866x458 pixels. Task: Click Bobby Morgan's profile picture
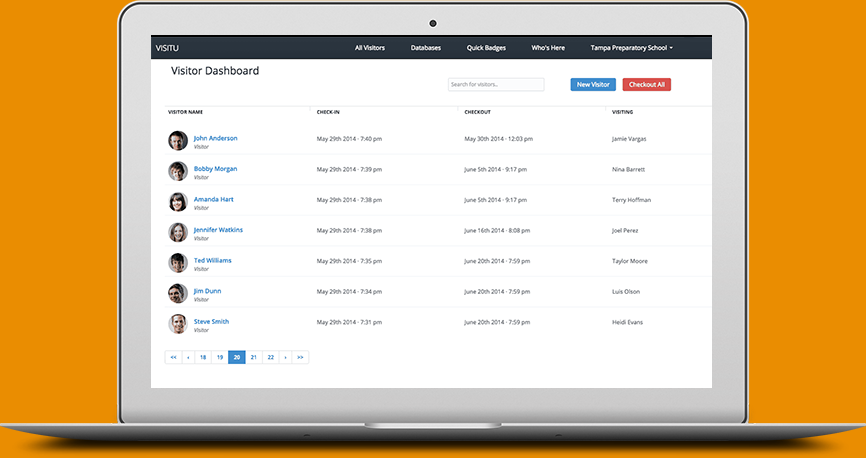pyautogui.click(x=177, y=171)
